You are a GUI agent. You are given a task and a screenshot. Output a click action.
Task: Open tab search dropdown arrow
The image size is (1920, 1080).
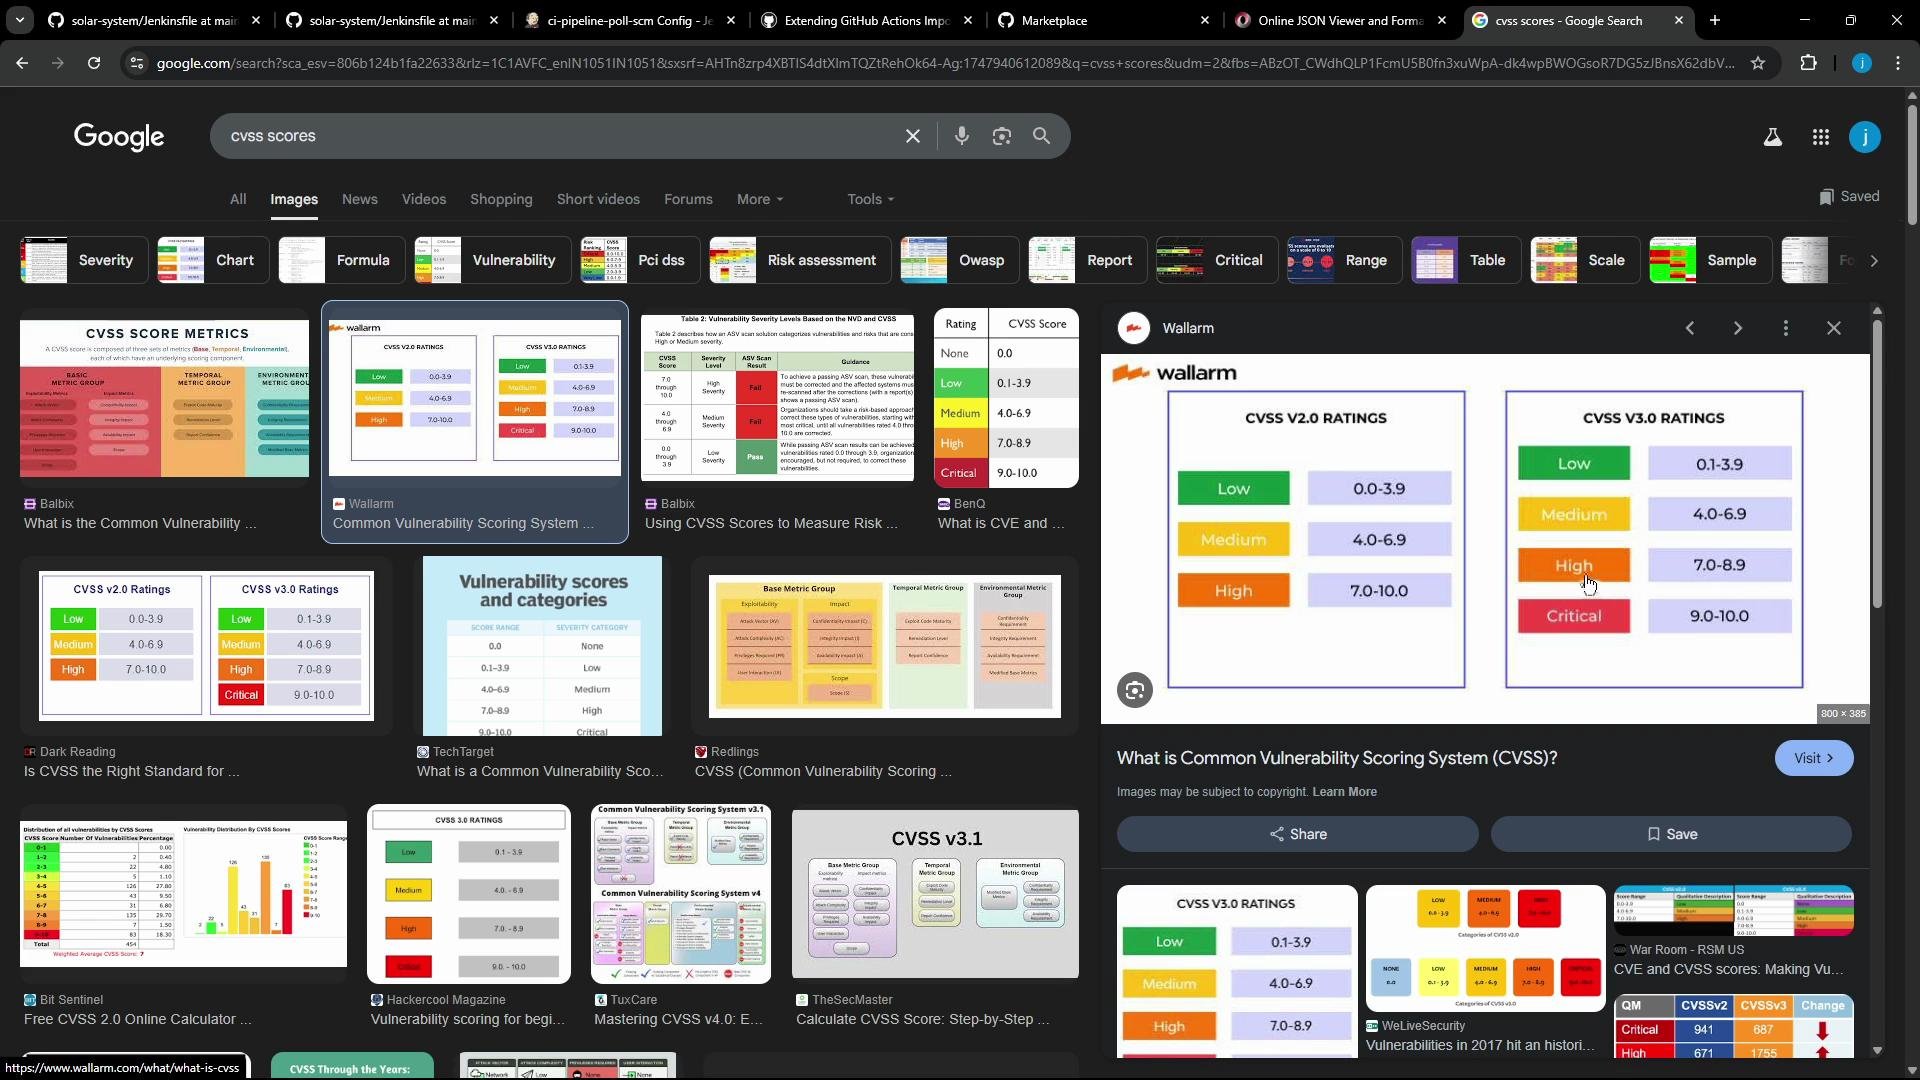[x=19, y=20]
